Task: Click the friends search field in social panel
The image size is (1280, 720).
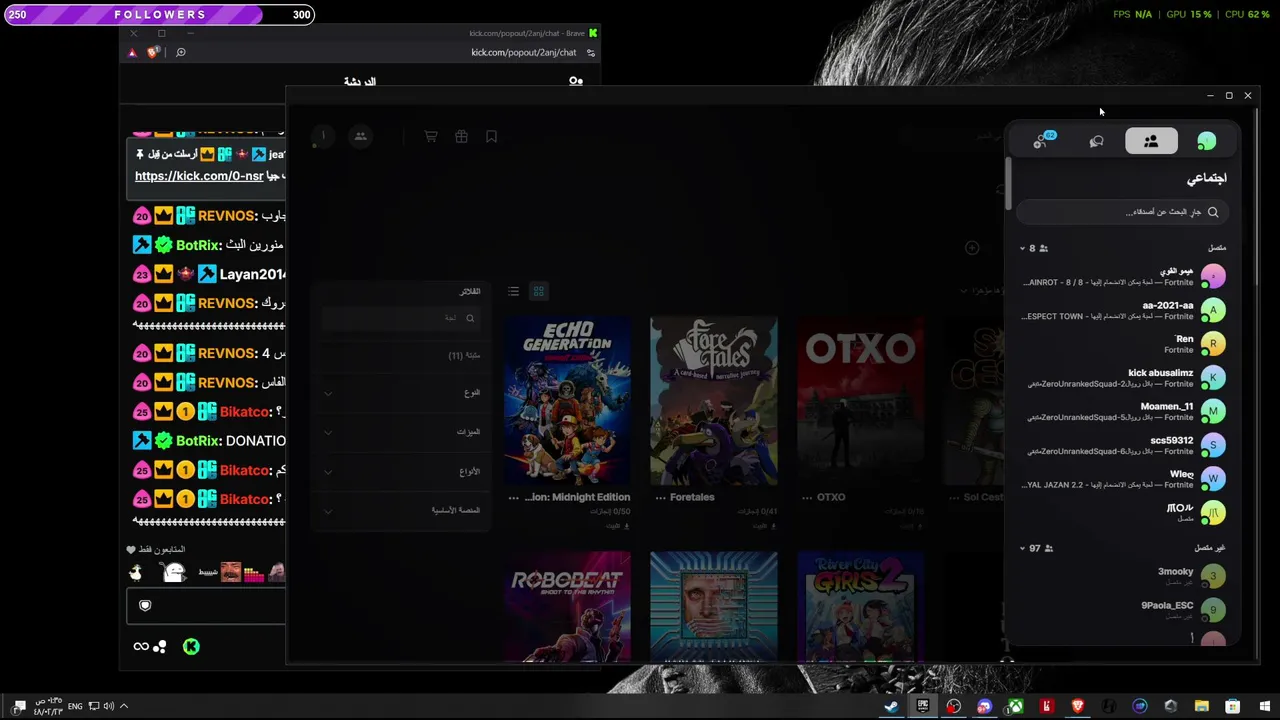Action: click(1122, 212)
